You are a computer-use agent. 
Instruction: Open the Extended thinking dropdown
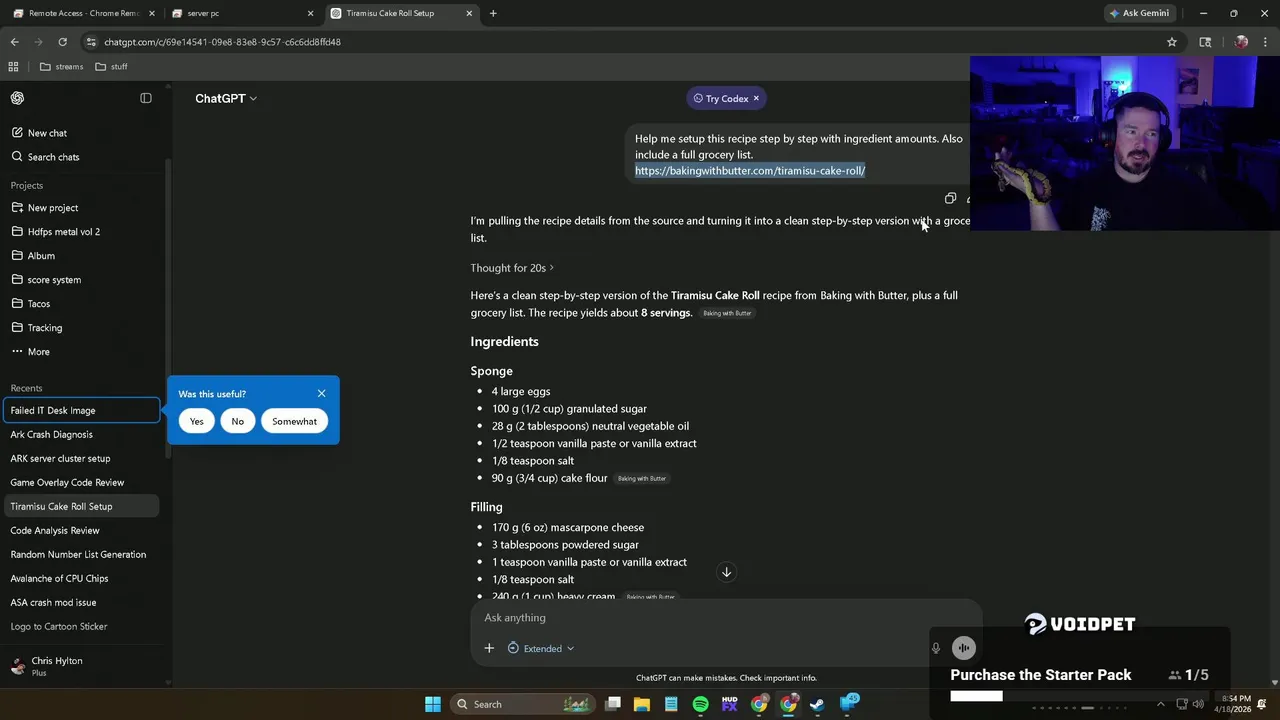coord(541,648)
